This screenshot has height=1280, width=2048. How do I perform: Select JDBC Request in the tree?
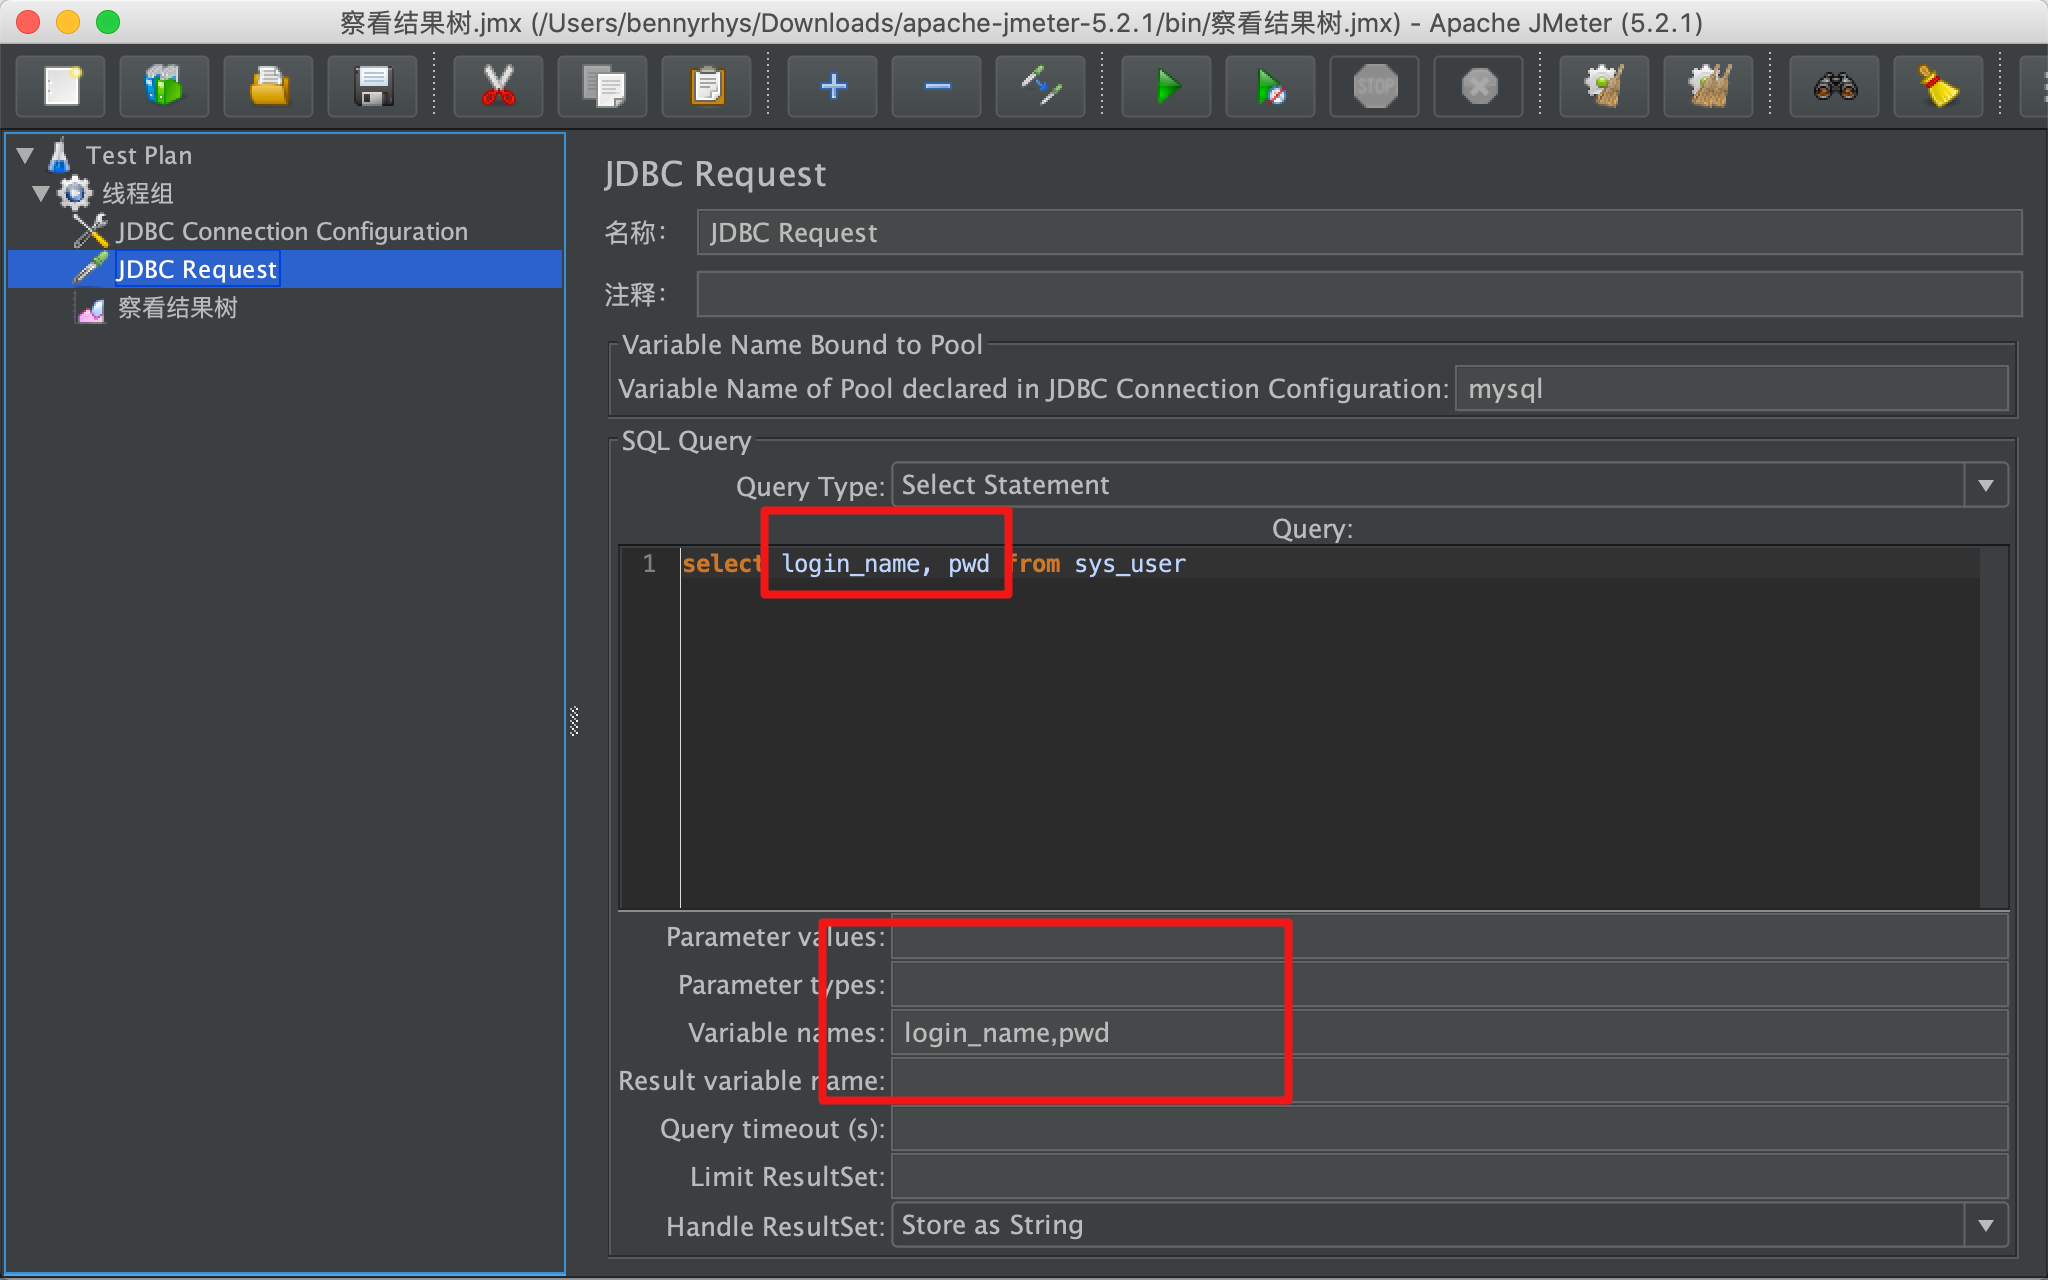coord(197,269)
